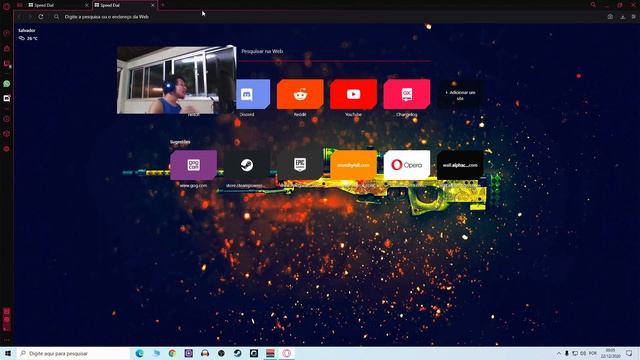640x360 pixels.
Task: Open the Reddit speed dial tile
Action: point(300,94)
